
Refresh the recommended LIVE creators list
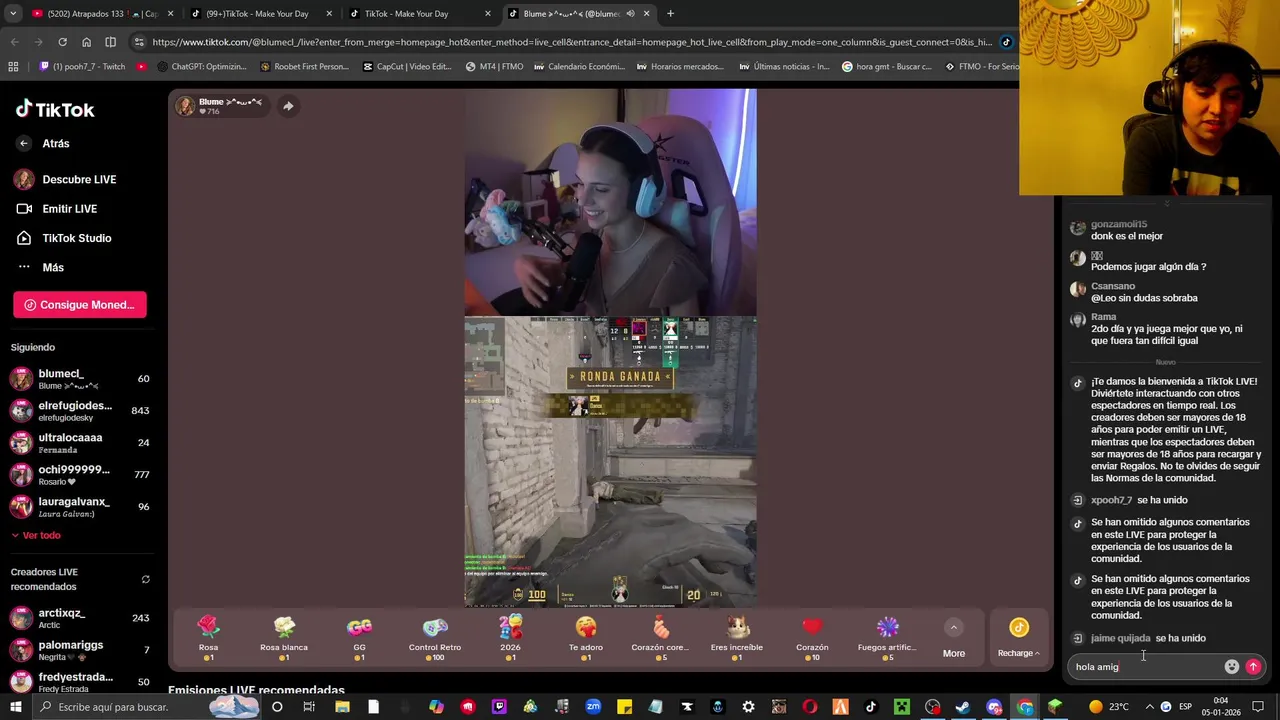tap(145, 579)
